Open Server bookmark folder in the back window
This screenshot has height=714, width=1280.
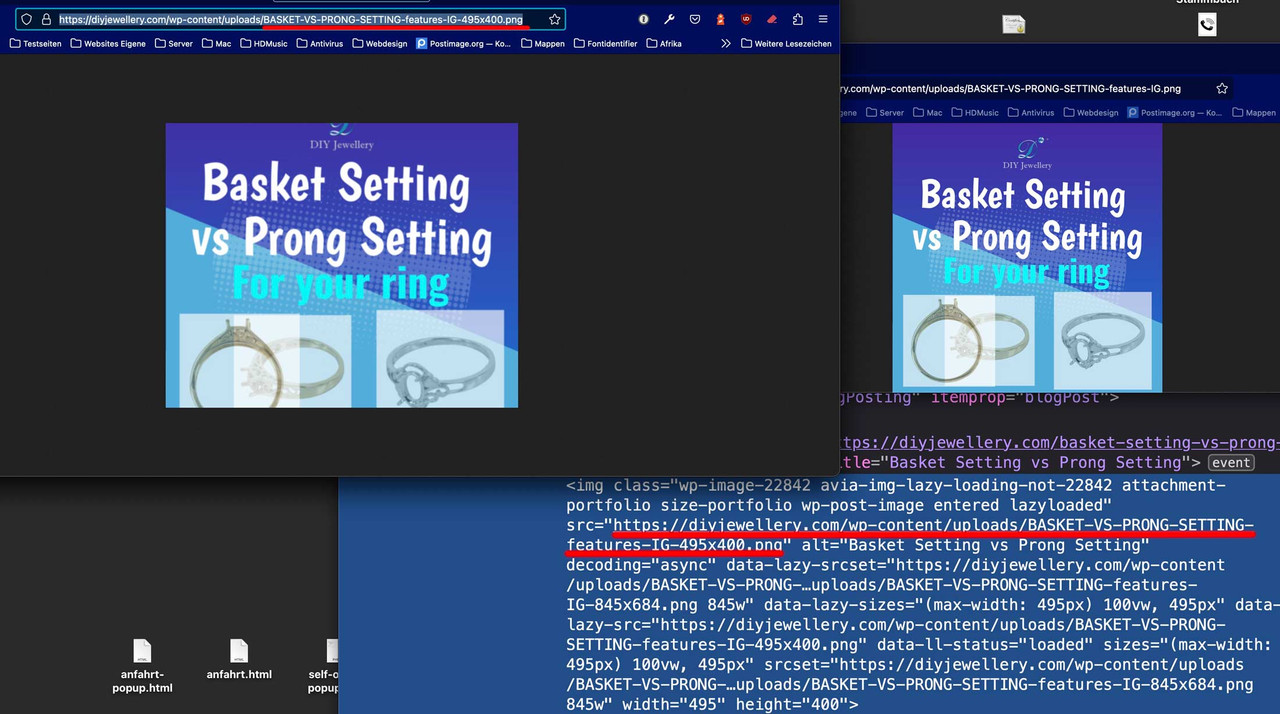point(884,113)
